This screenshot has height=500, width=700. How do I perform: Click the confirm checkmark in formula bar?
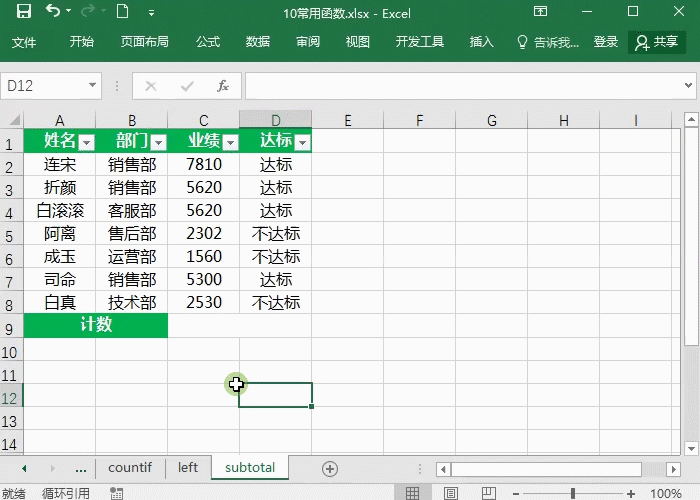(187, 86)
